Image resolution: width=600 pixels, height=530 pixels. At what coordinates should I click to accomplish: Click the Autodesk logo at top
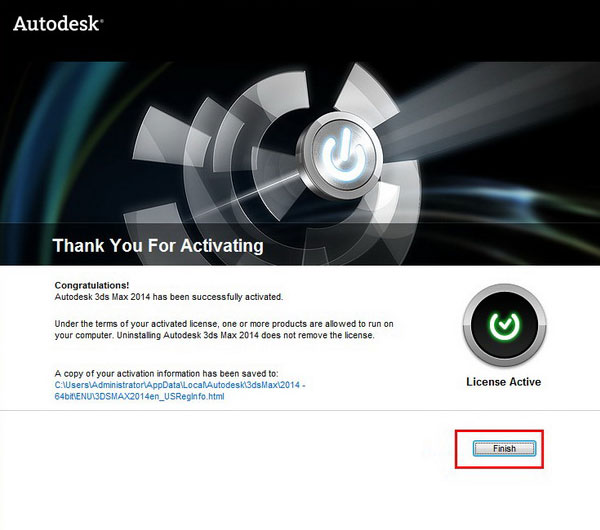click(58, 23)
